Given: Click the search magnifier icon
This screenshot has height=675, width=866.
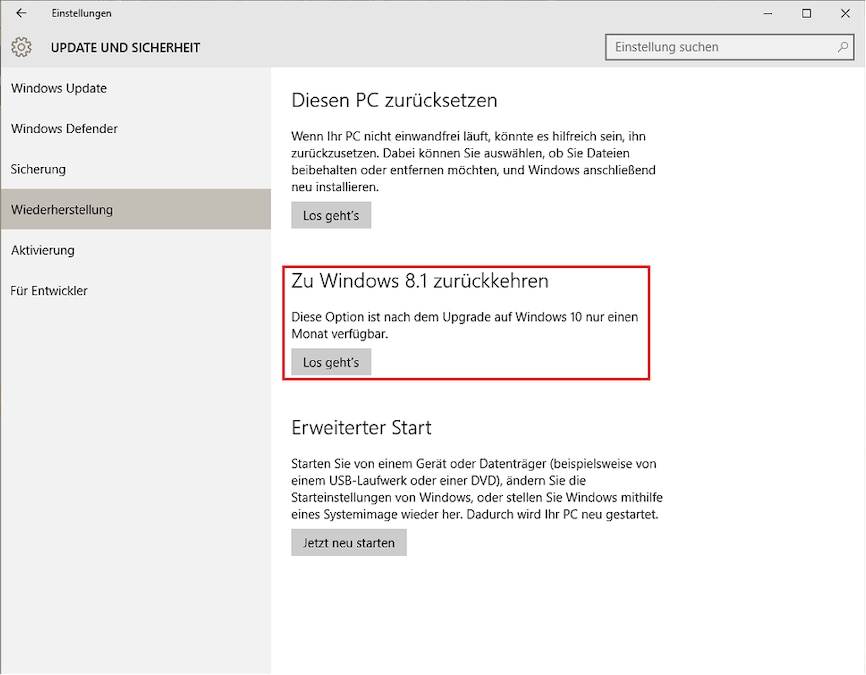Looking at the screenshot, I should (841, 46).
